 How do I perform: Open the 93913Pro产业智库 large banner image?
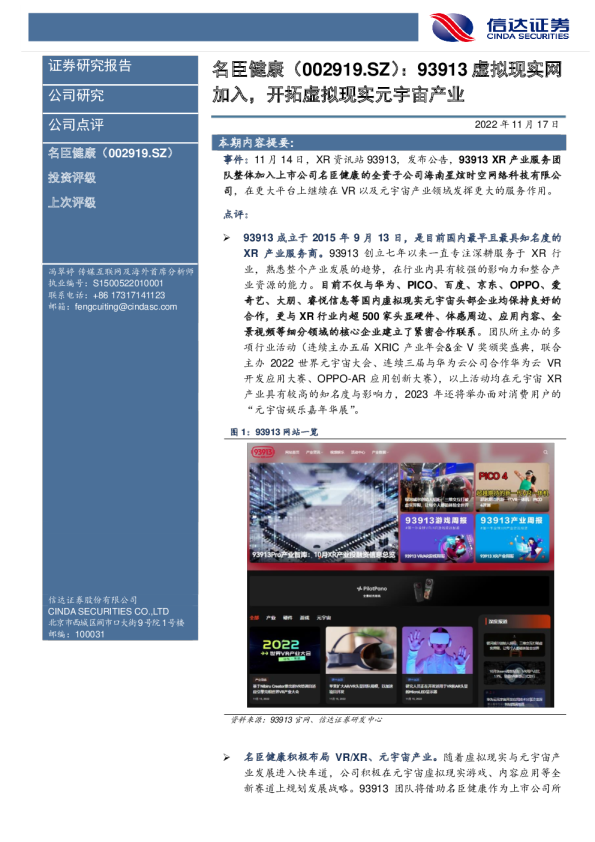[x=323, y=513]
